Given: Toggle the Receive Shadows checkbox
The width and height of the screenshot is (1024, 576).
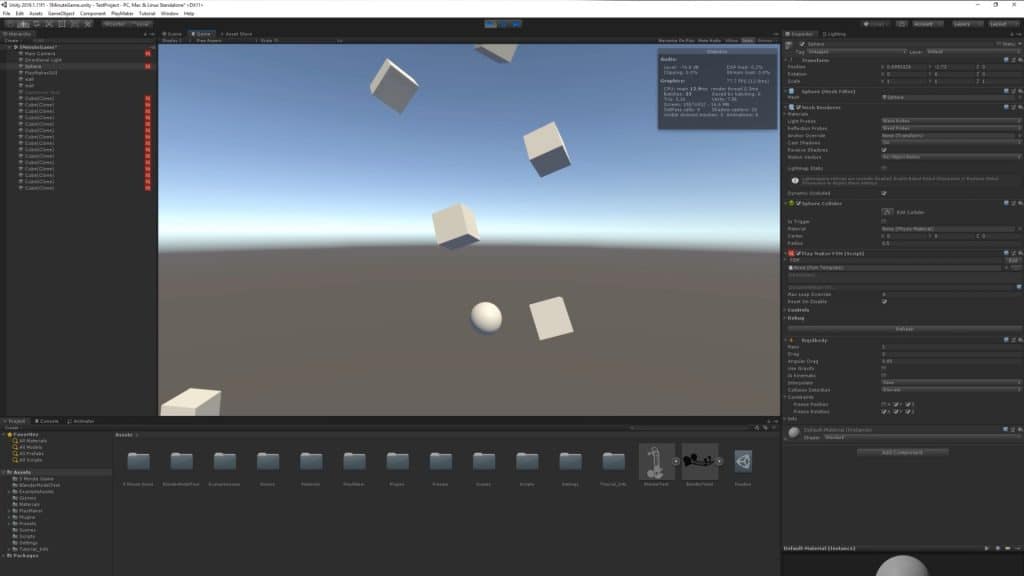Looking at the screenshot, I should [x=884, y=150].
